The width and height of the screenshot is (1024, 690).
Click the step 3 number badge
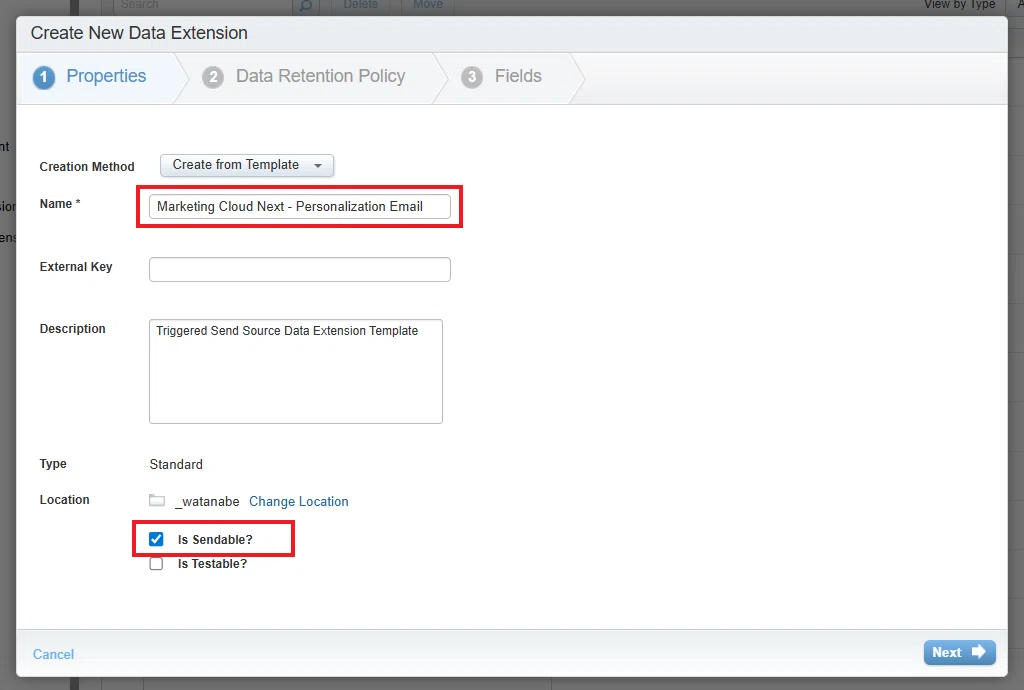pos(472,77)
